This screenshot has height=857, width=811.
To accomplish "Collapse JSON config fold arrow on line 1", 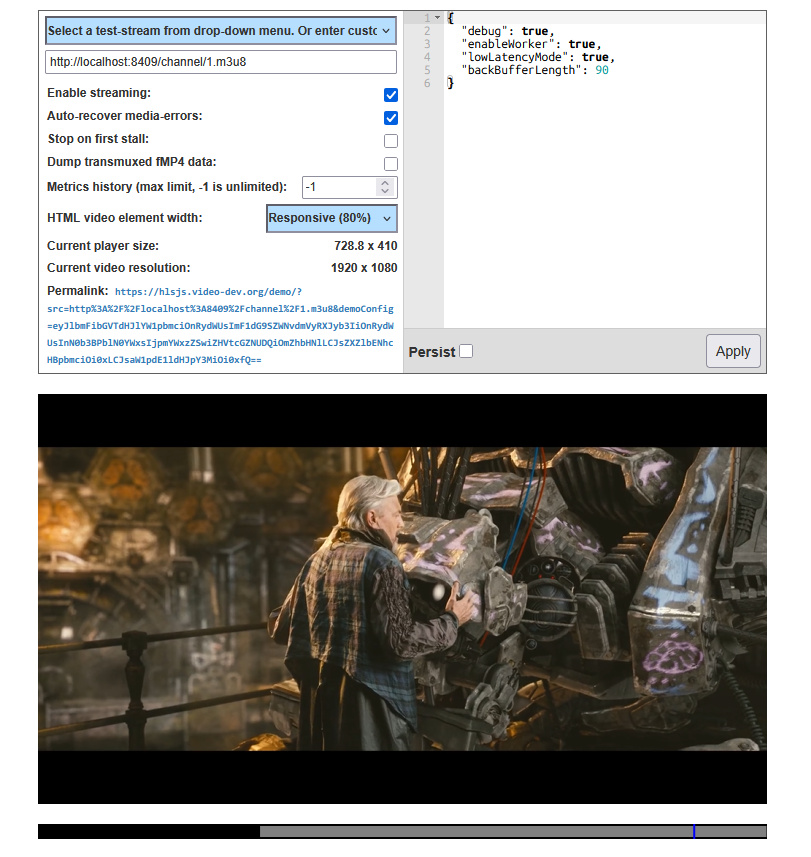I will [437, 18].
